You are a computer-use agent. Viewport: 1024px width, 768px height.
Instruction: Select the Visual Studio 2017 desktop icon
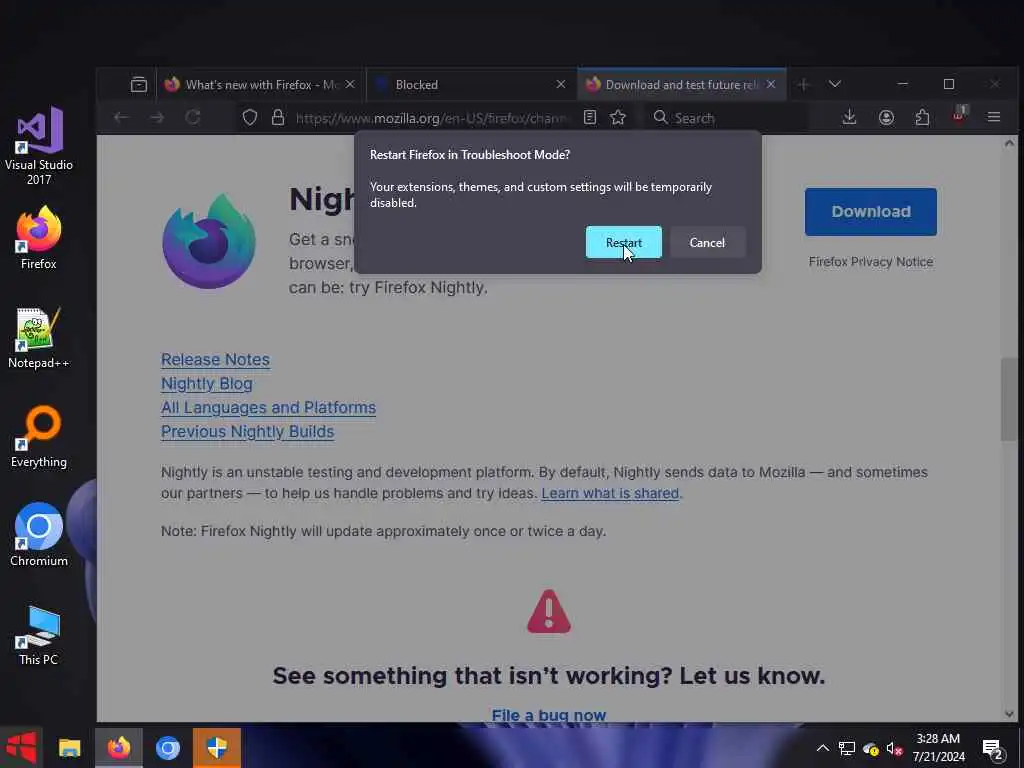coord(39,146)
